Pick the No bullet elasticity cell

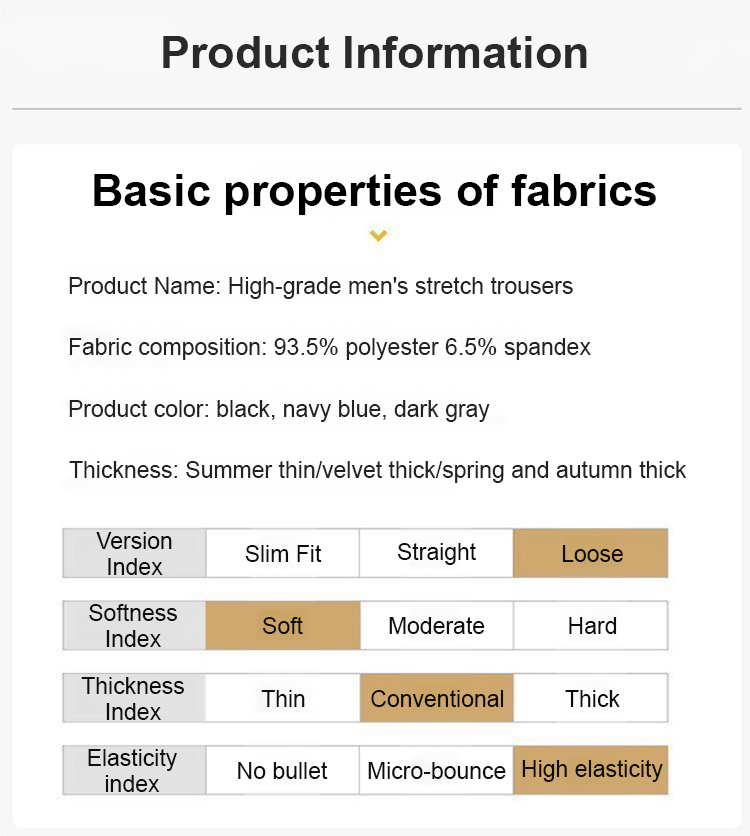[283, 771]
